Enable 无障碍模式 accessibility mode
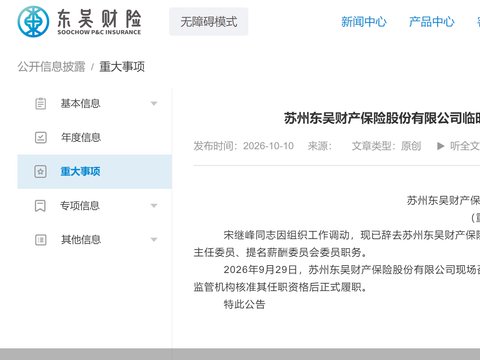The height and width of the screenshot is (360, 480). [209, 22]
